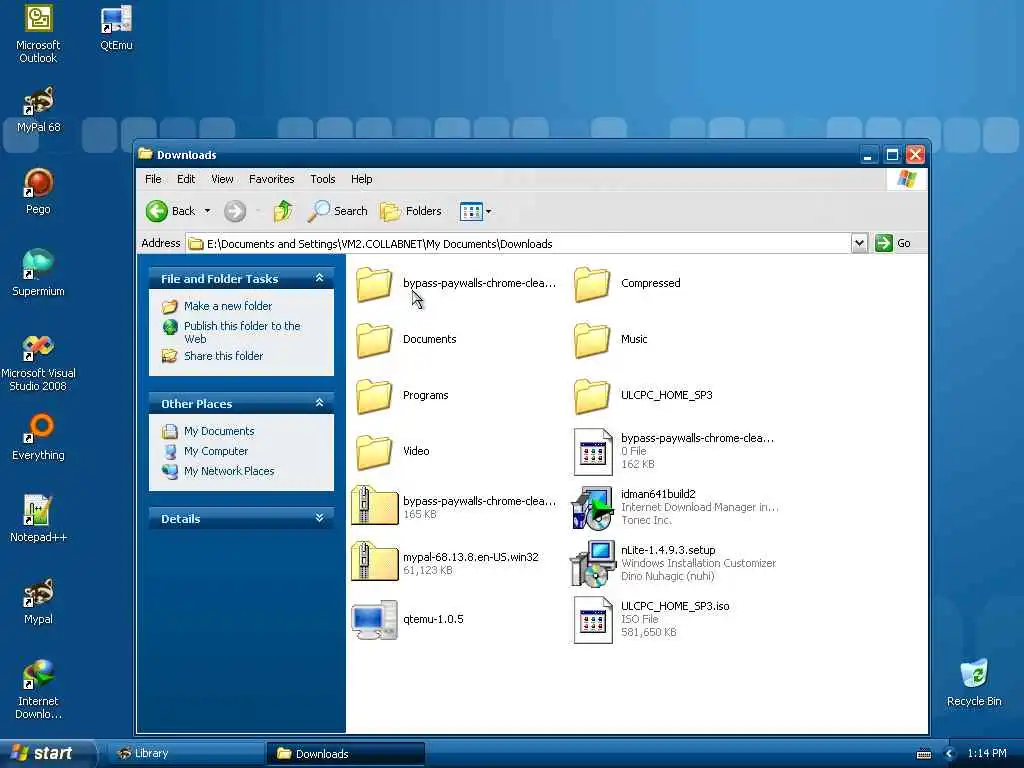Select the idman641build2 installer

pyautogui.click(x=675, y=507)
